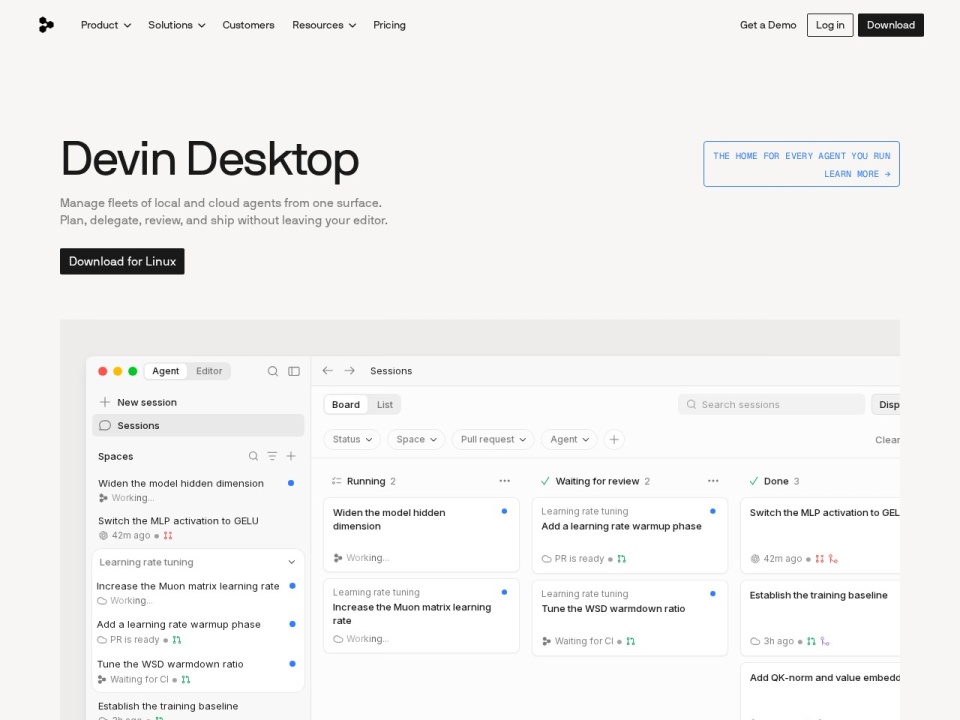
Task: Select Sessions in the sidebar
Action: click(x=198, y=426)
